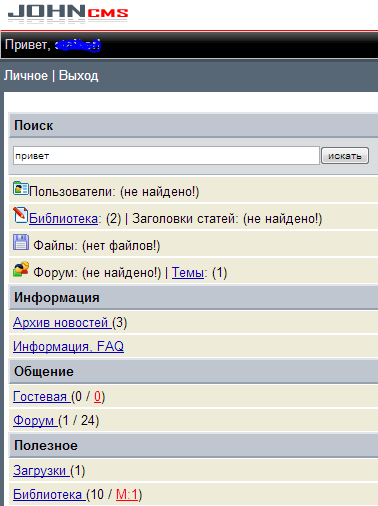Open the Загрузки downloads link
Screen dimensions: 378x506
tap(41, 470)
